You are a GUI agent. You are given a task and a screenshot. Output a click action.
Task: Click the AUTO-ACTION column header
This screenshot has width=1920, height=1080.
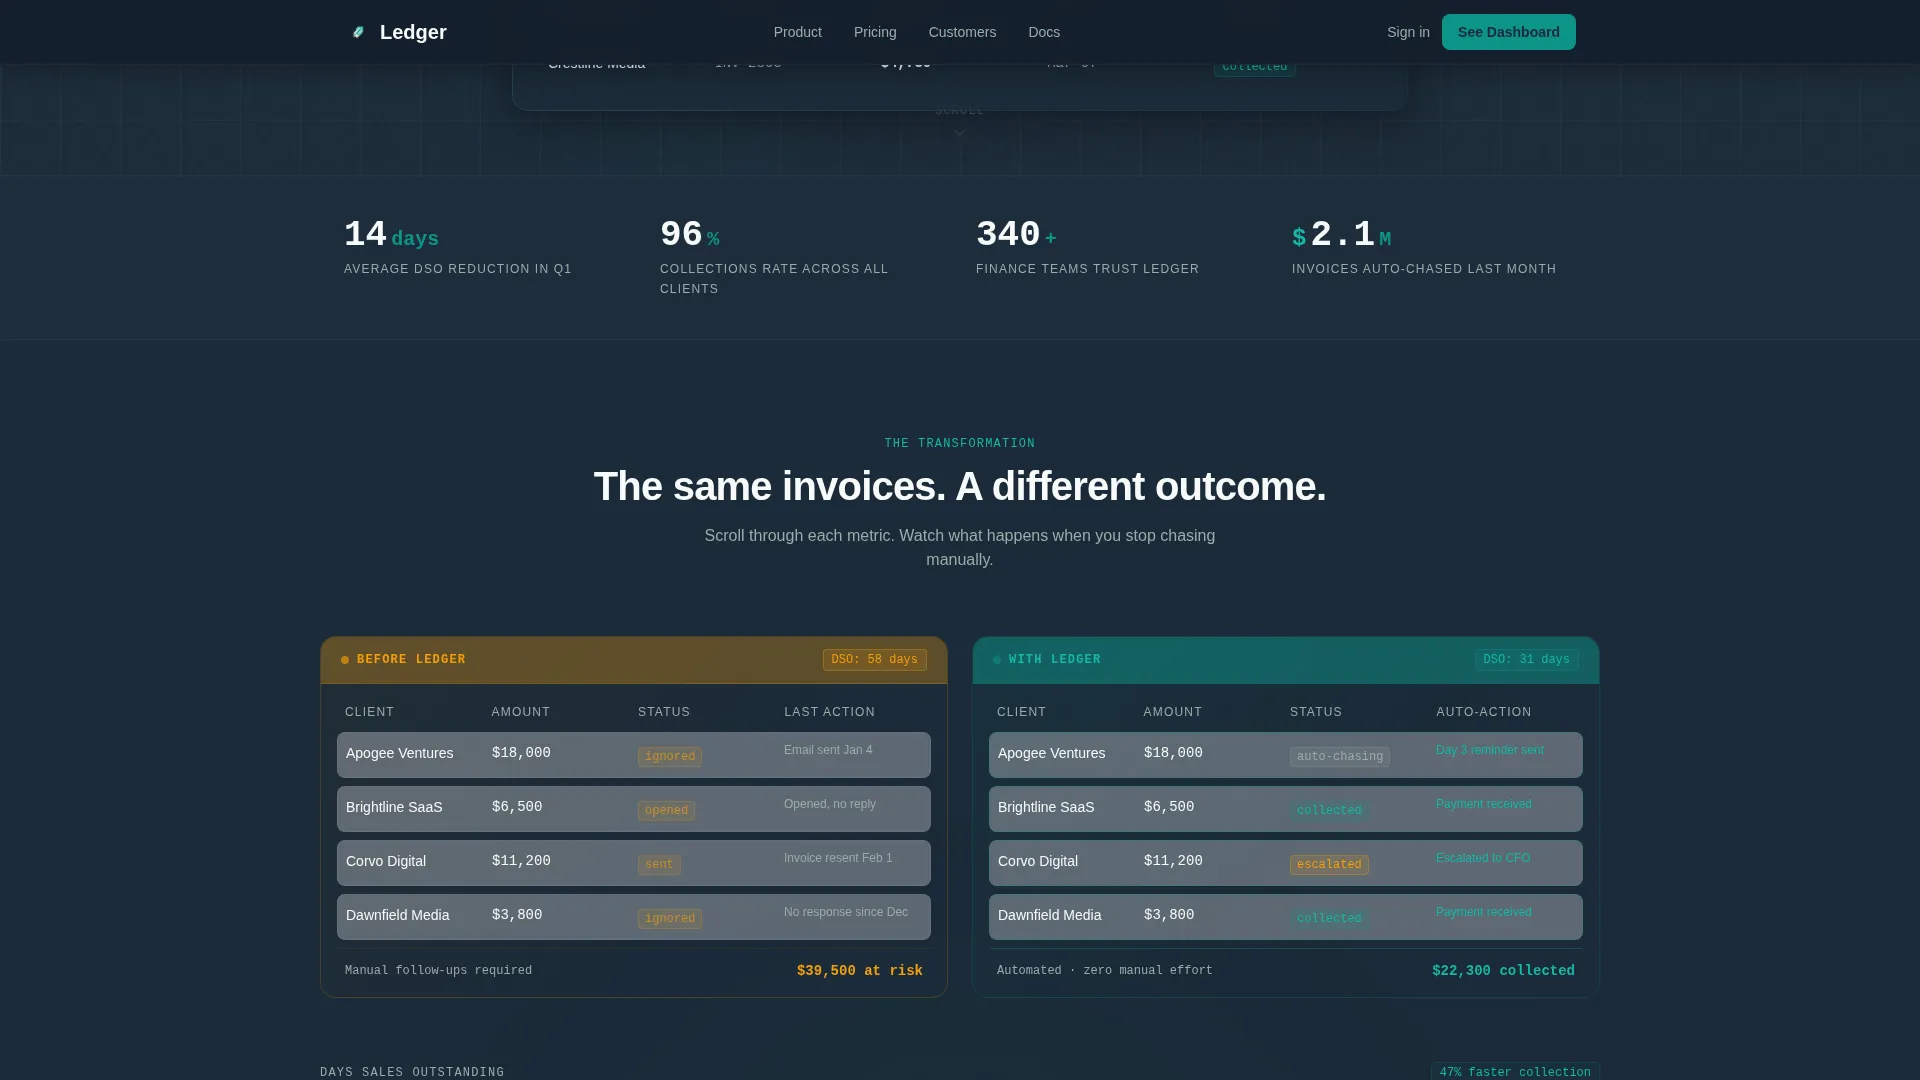tap(1484, 712)
